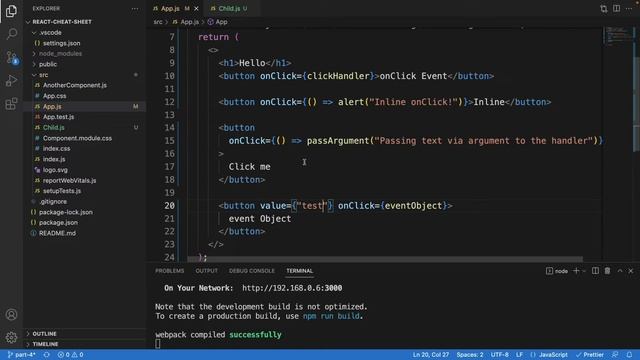Open AnotherComponent.js file
This screenshot has height=360, width=640.
[x=75, y=85]
